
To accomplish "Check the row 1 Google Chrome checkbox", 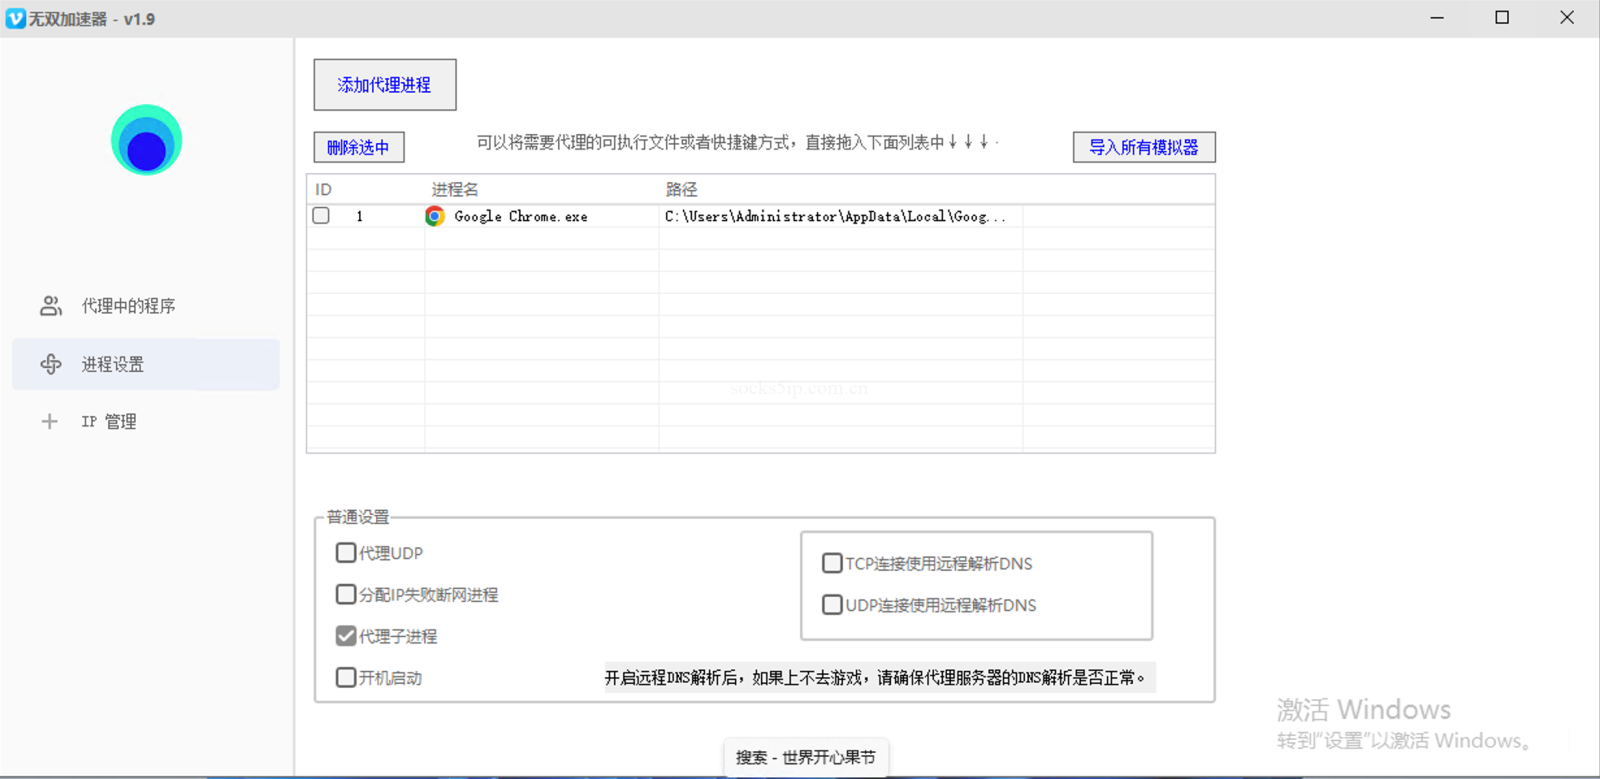I will coord(321,216).
